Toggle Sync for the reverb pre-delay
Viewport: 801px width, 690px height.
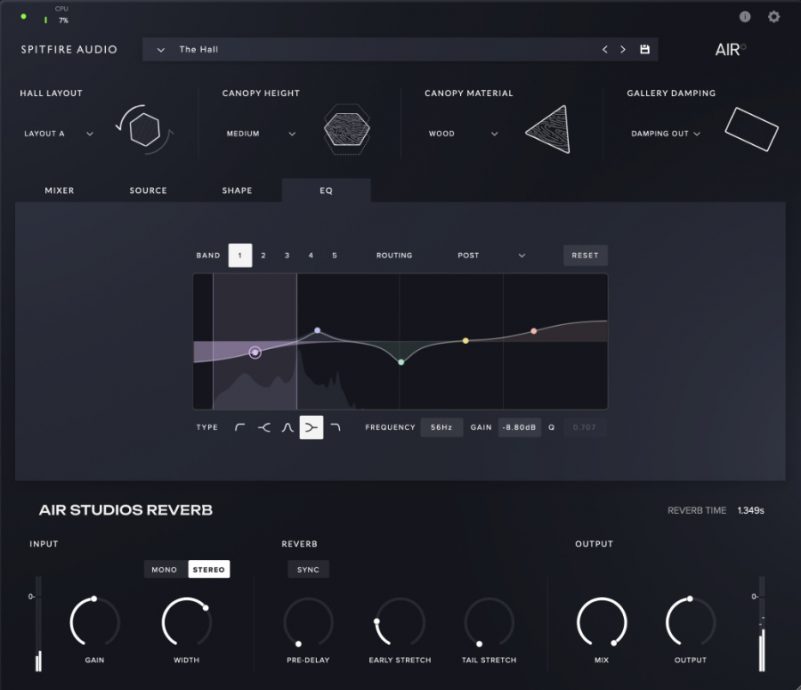point(308,569)
